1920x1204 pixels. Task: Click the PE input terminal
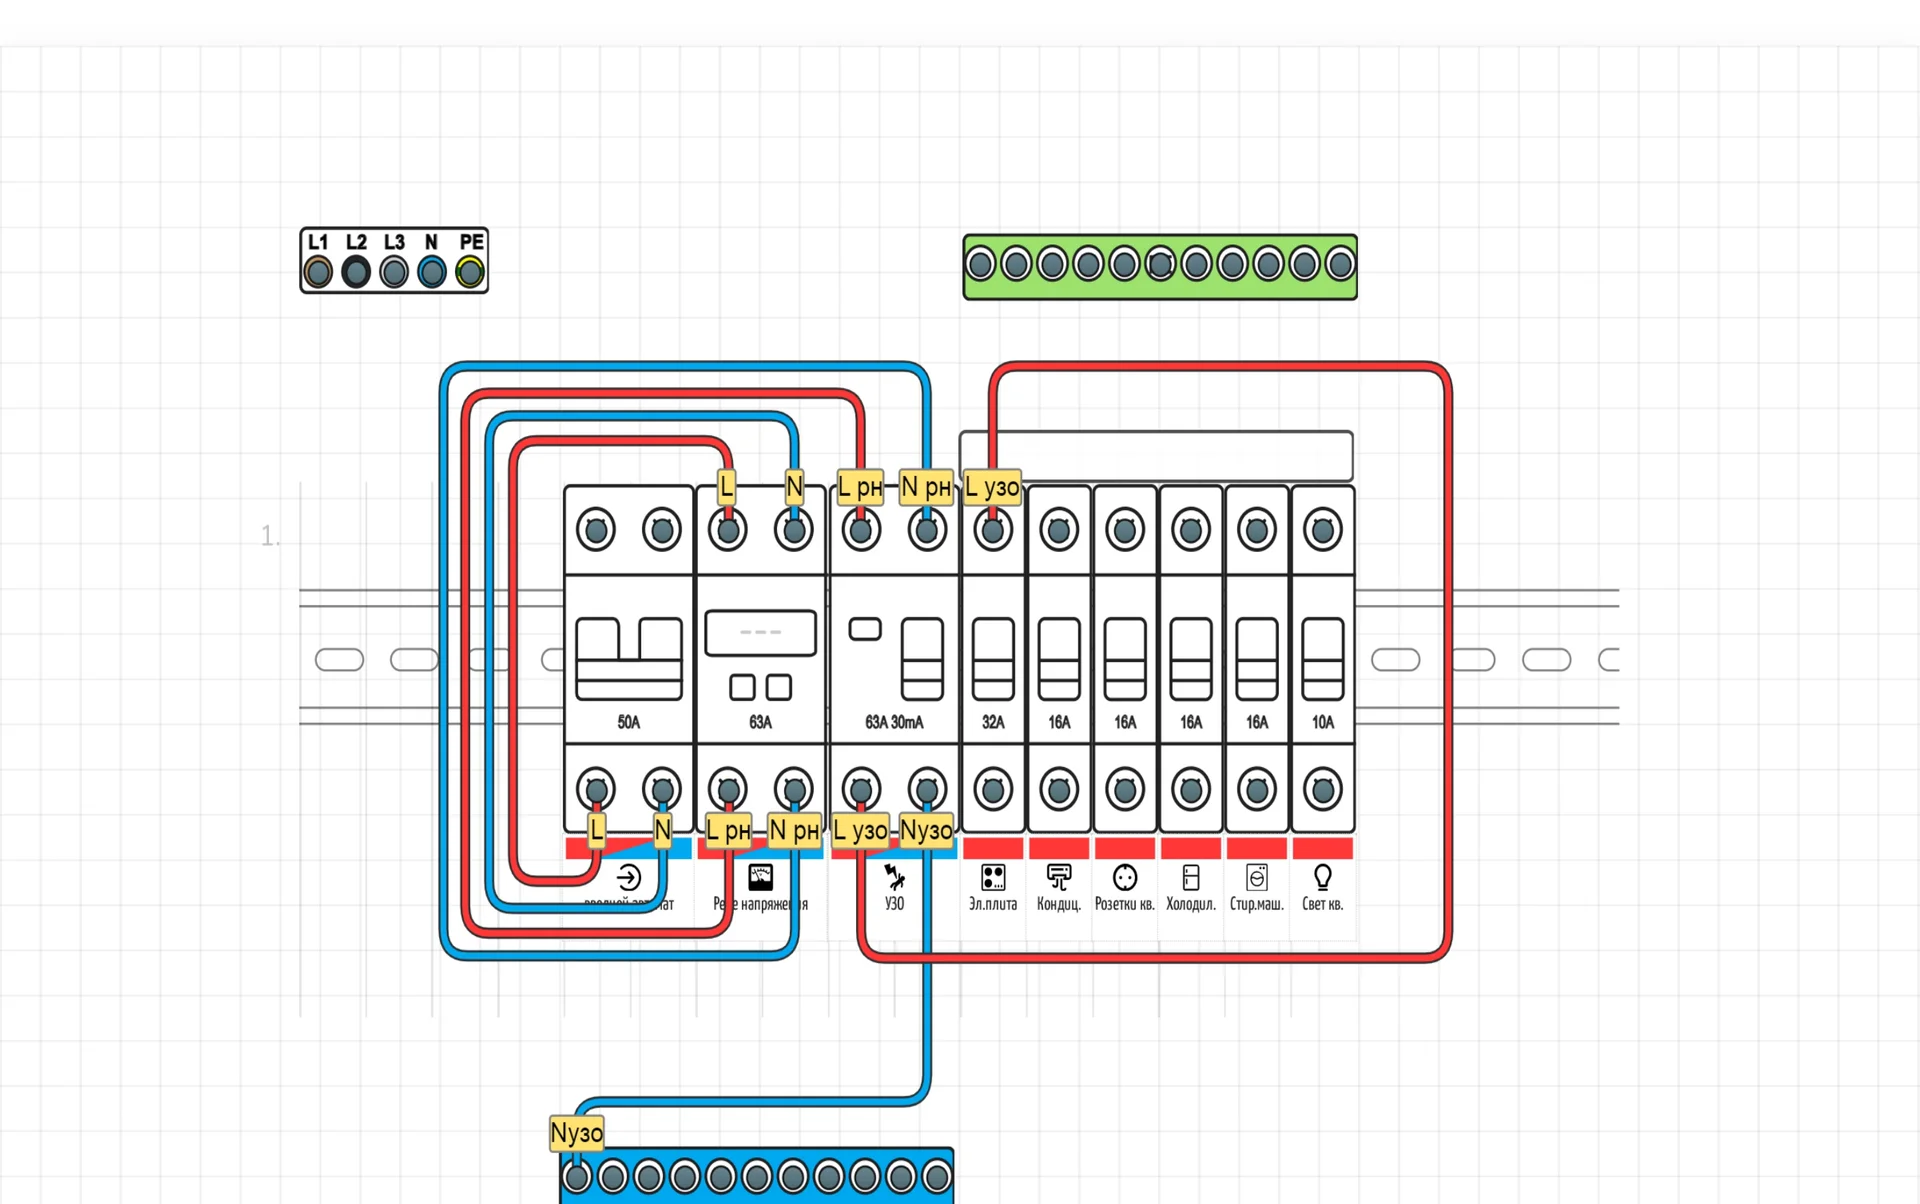click(470, 272)
